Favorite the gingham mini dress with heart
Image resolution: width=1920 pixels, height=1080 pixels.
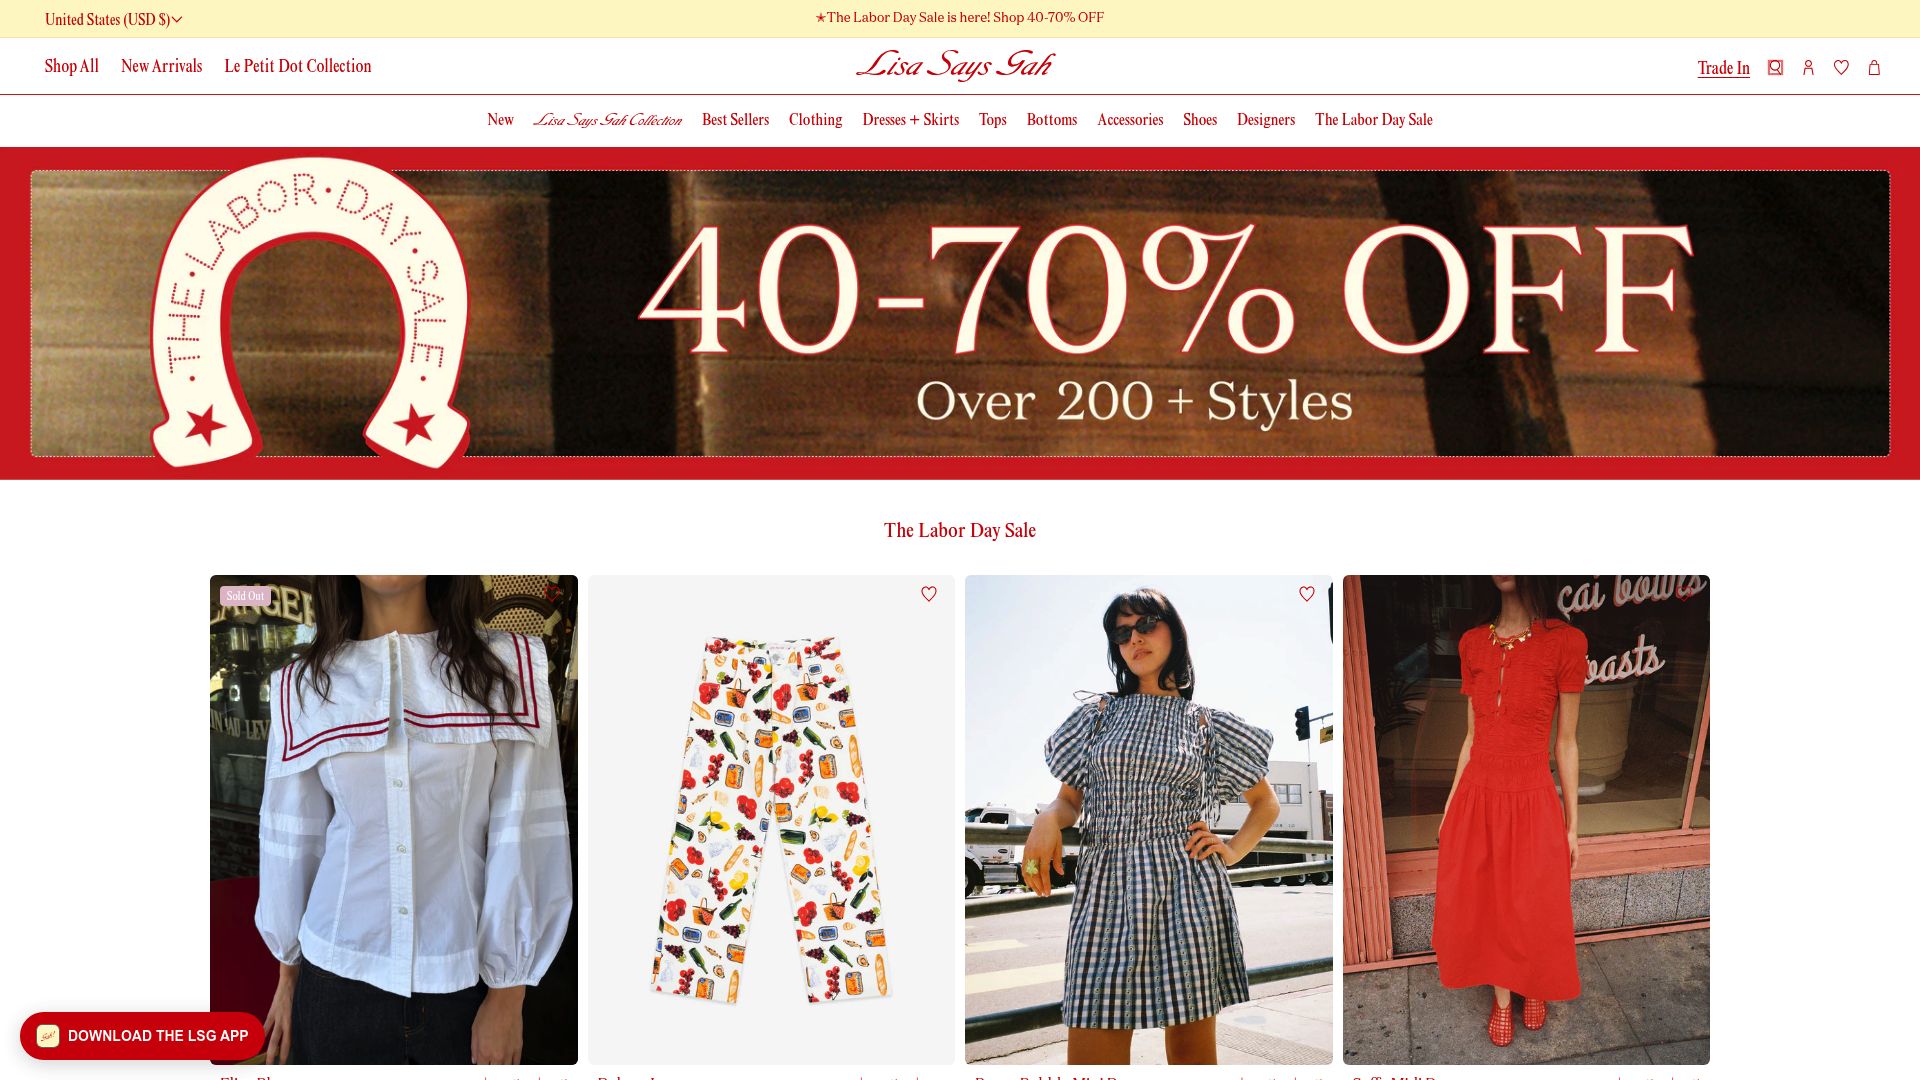coord(1306,594)
